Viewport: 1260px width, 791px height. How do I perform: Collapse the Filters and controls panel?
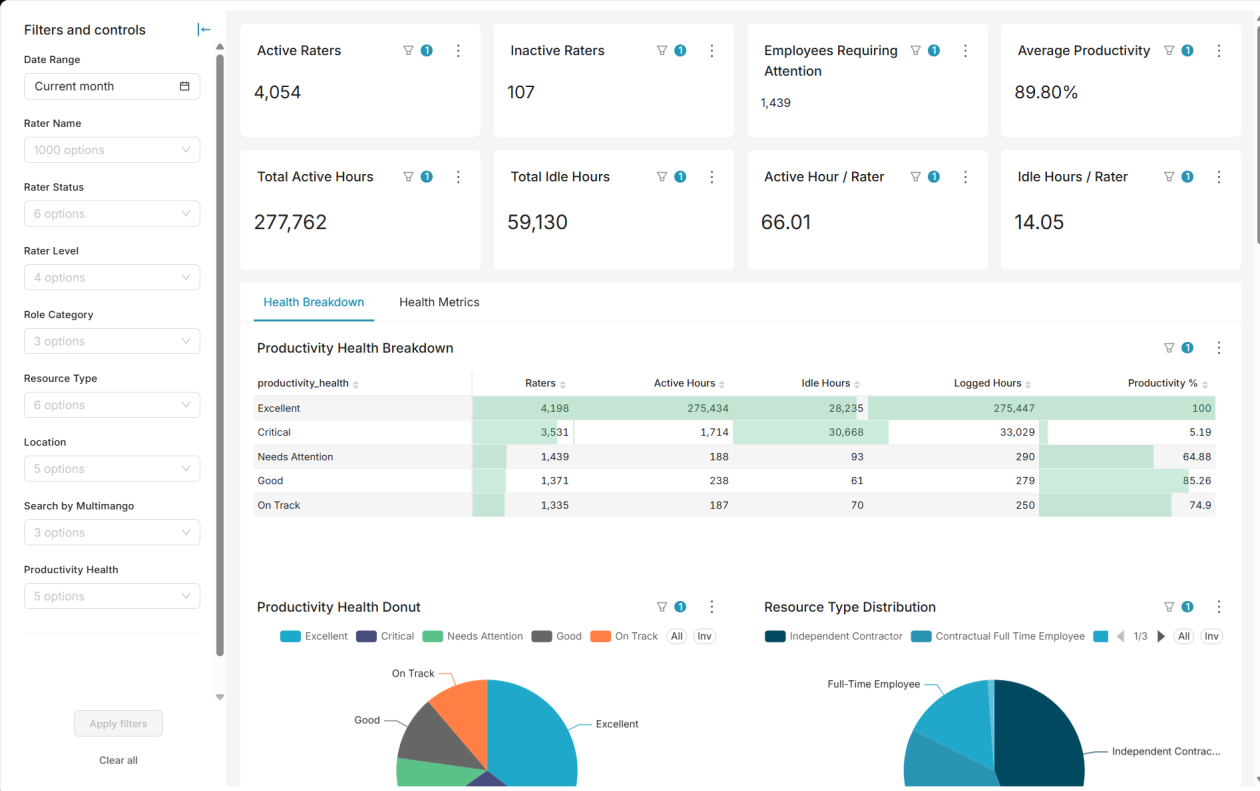[204, 30]
